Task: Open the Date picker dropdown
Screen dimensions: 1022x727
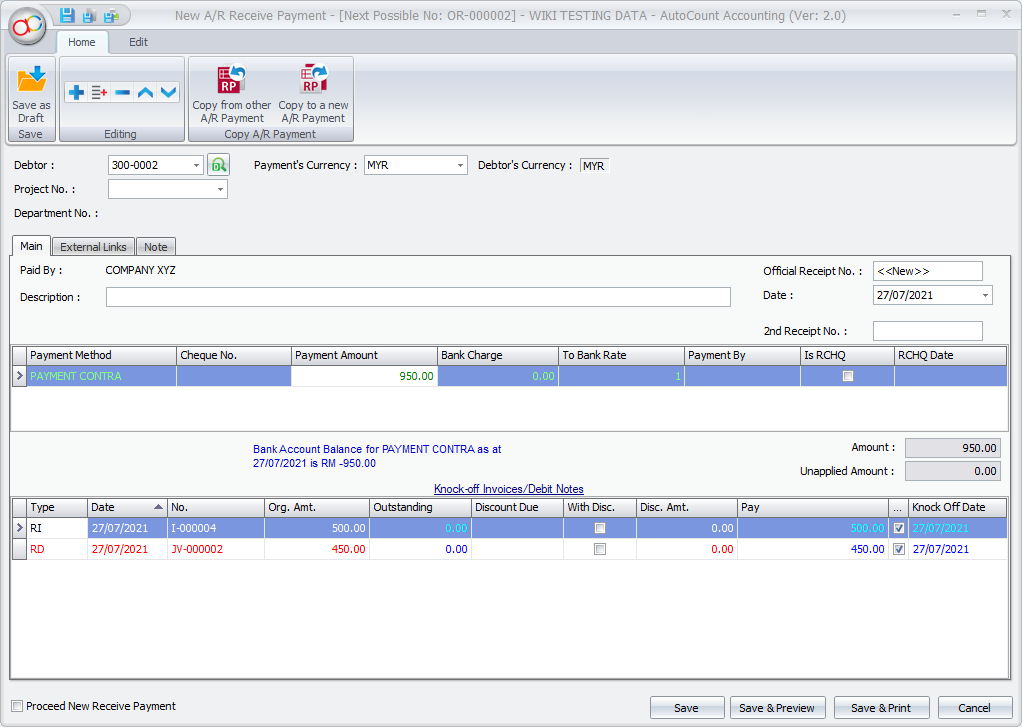Action: (985, 296)
